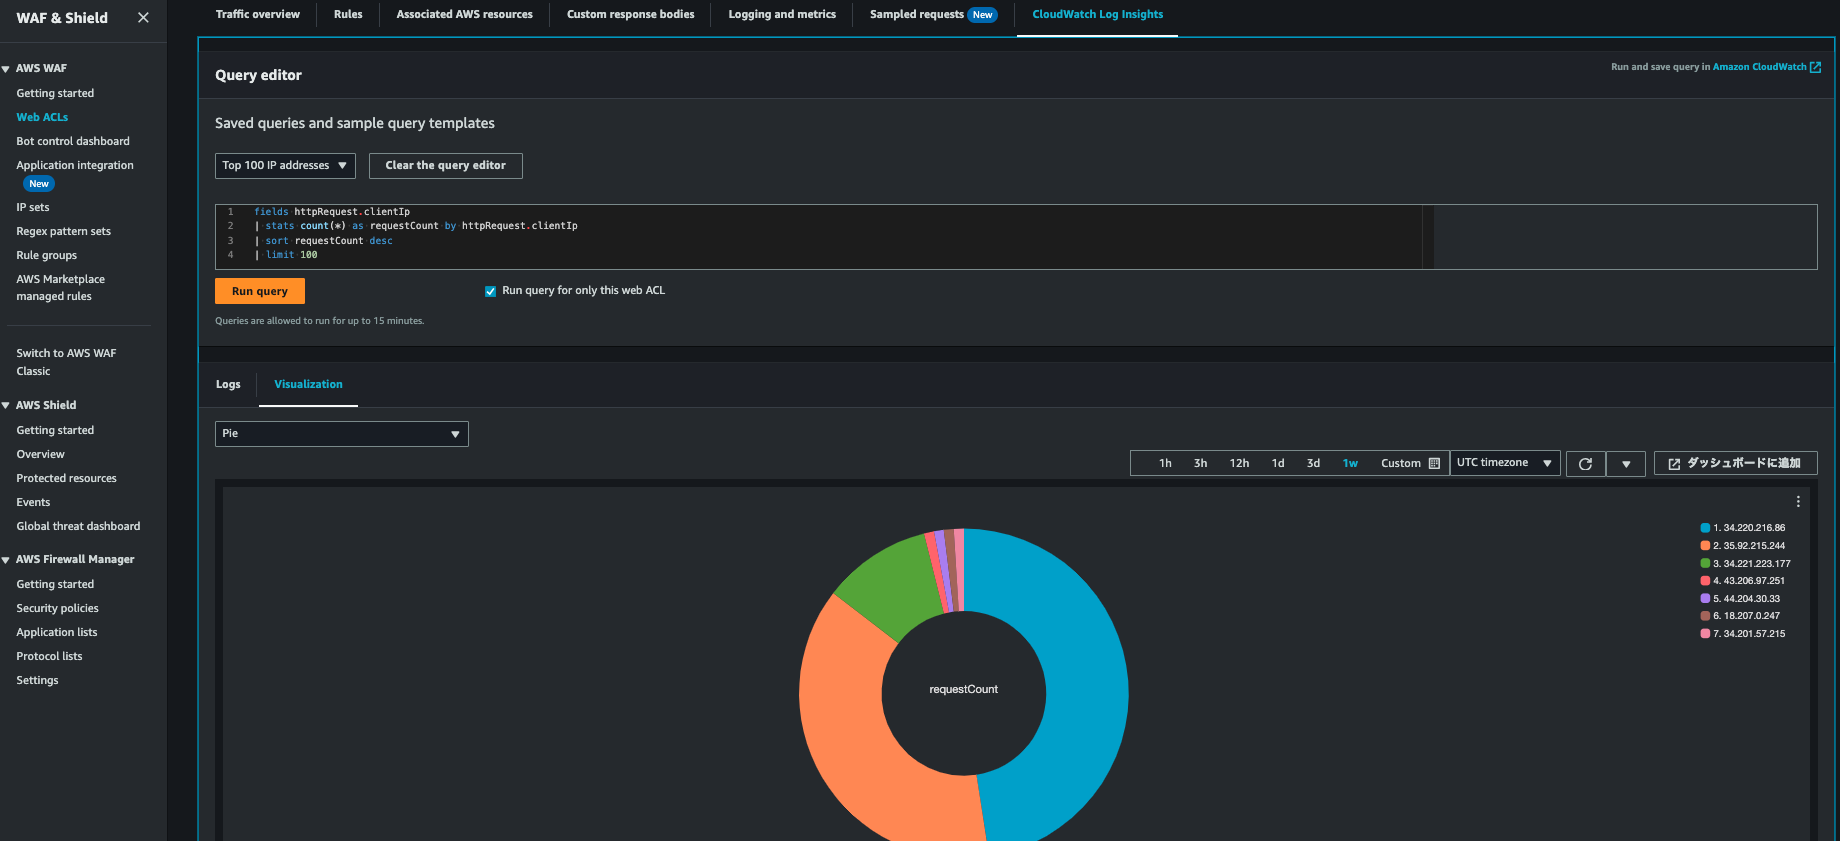Click green legend swatch for 34.221.223.177

click(1705, 564)
